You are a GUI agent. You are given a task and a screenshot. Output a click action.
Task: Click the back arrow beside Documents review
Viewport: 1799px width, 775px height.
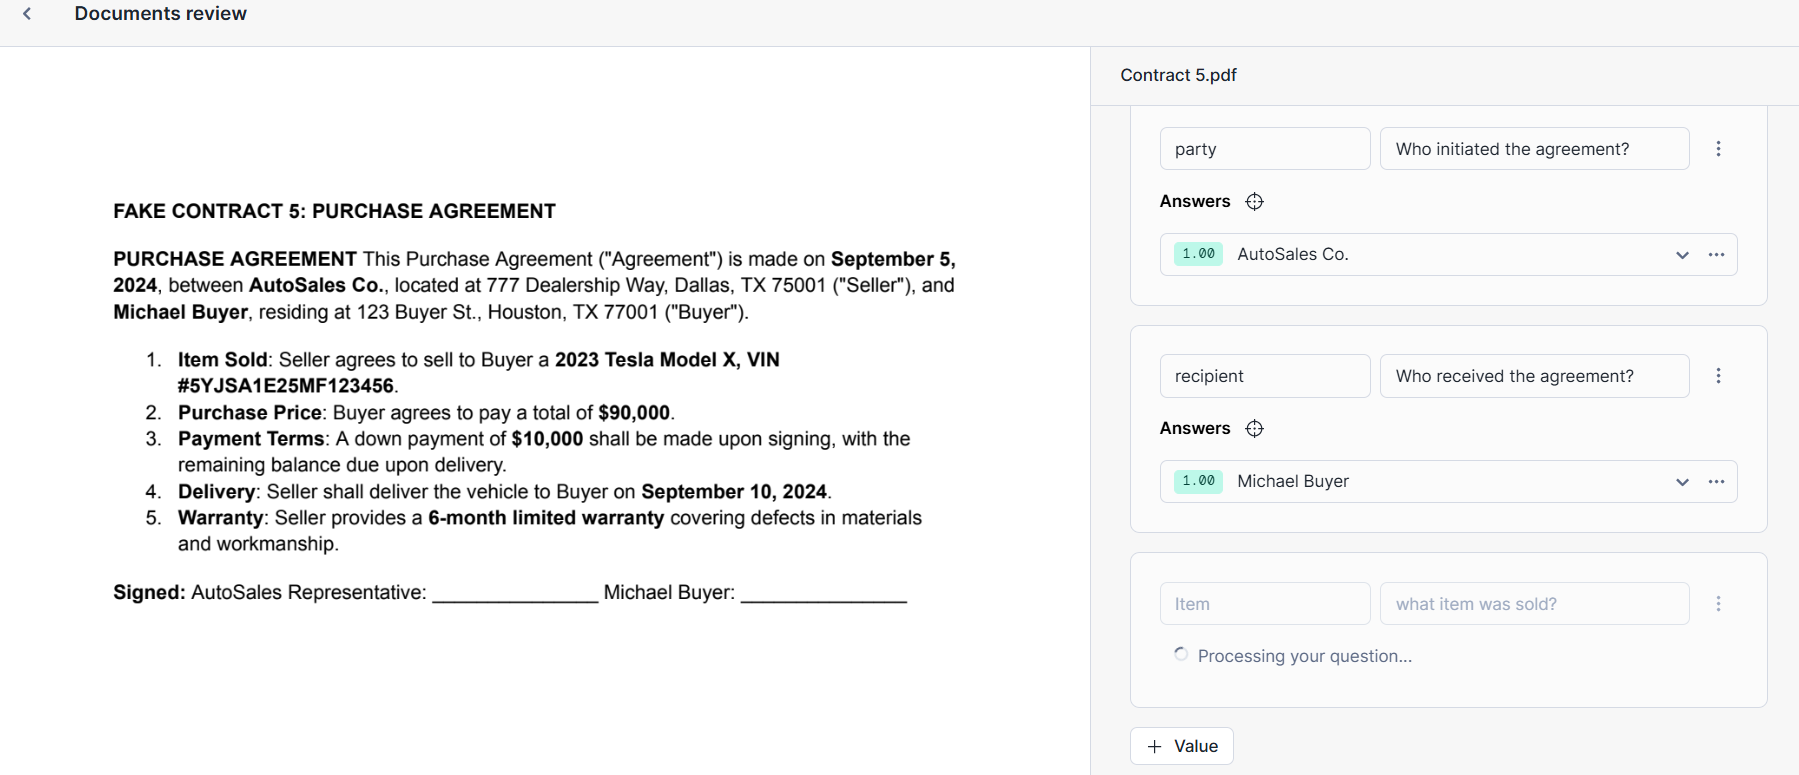[27, 14]
